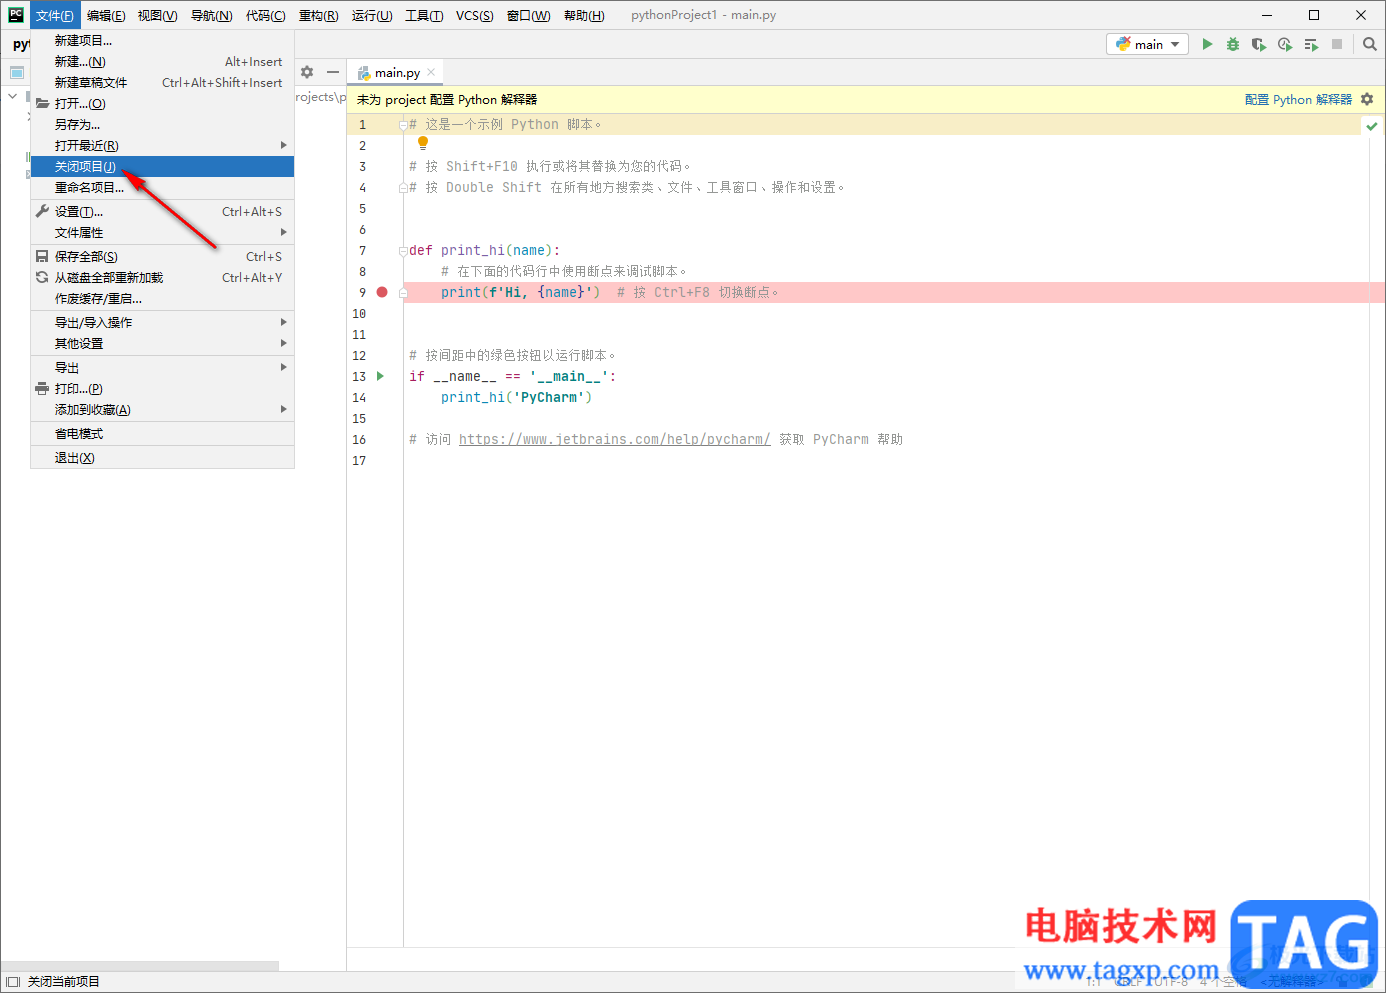
Task: Click line number 17 in the gutter
Action: [x=359, y=460]
